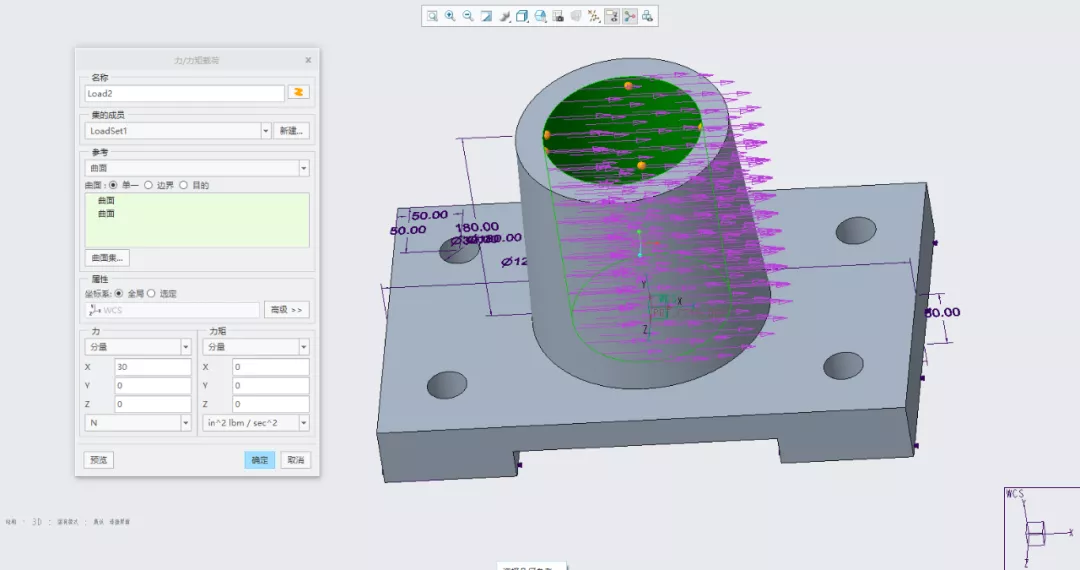Expand the LoadSet1 dropdown

click(x=265, y=131)
